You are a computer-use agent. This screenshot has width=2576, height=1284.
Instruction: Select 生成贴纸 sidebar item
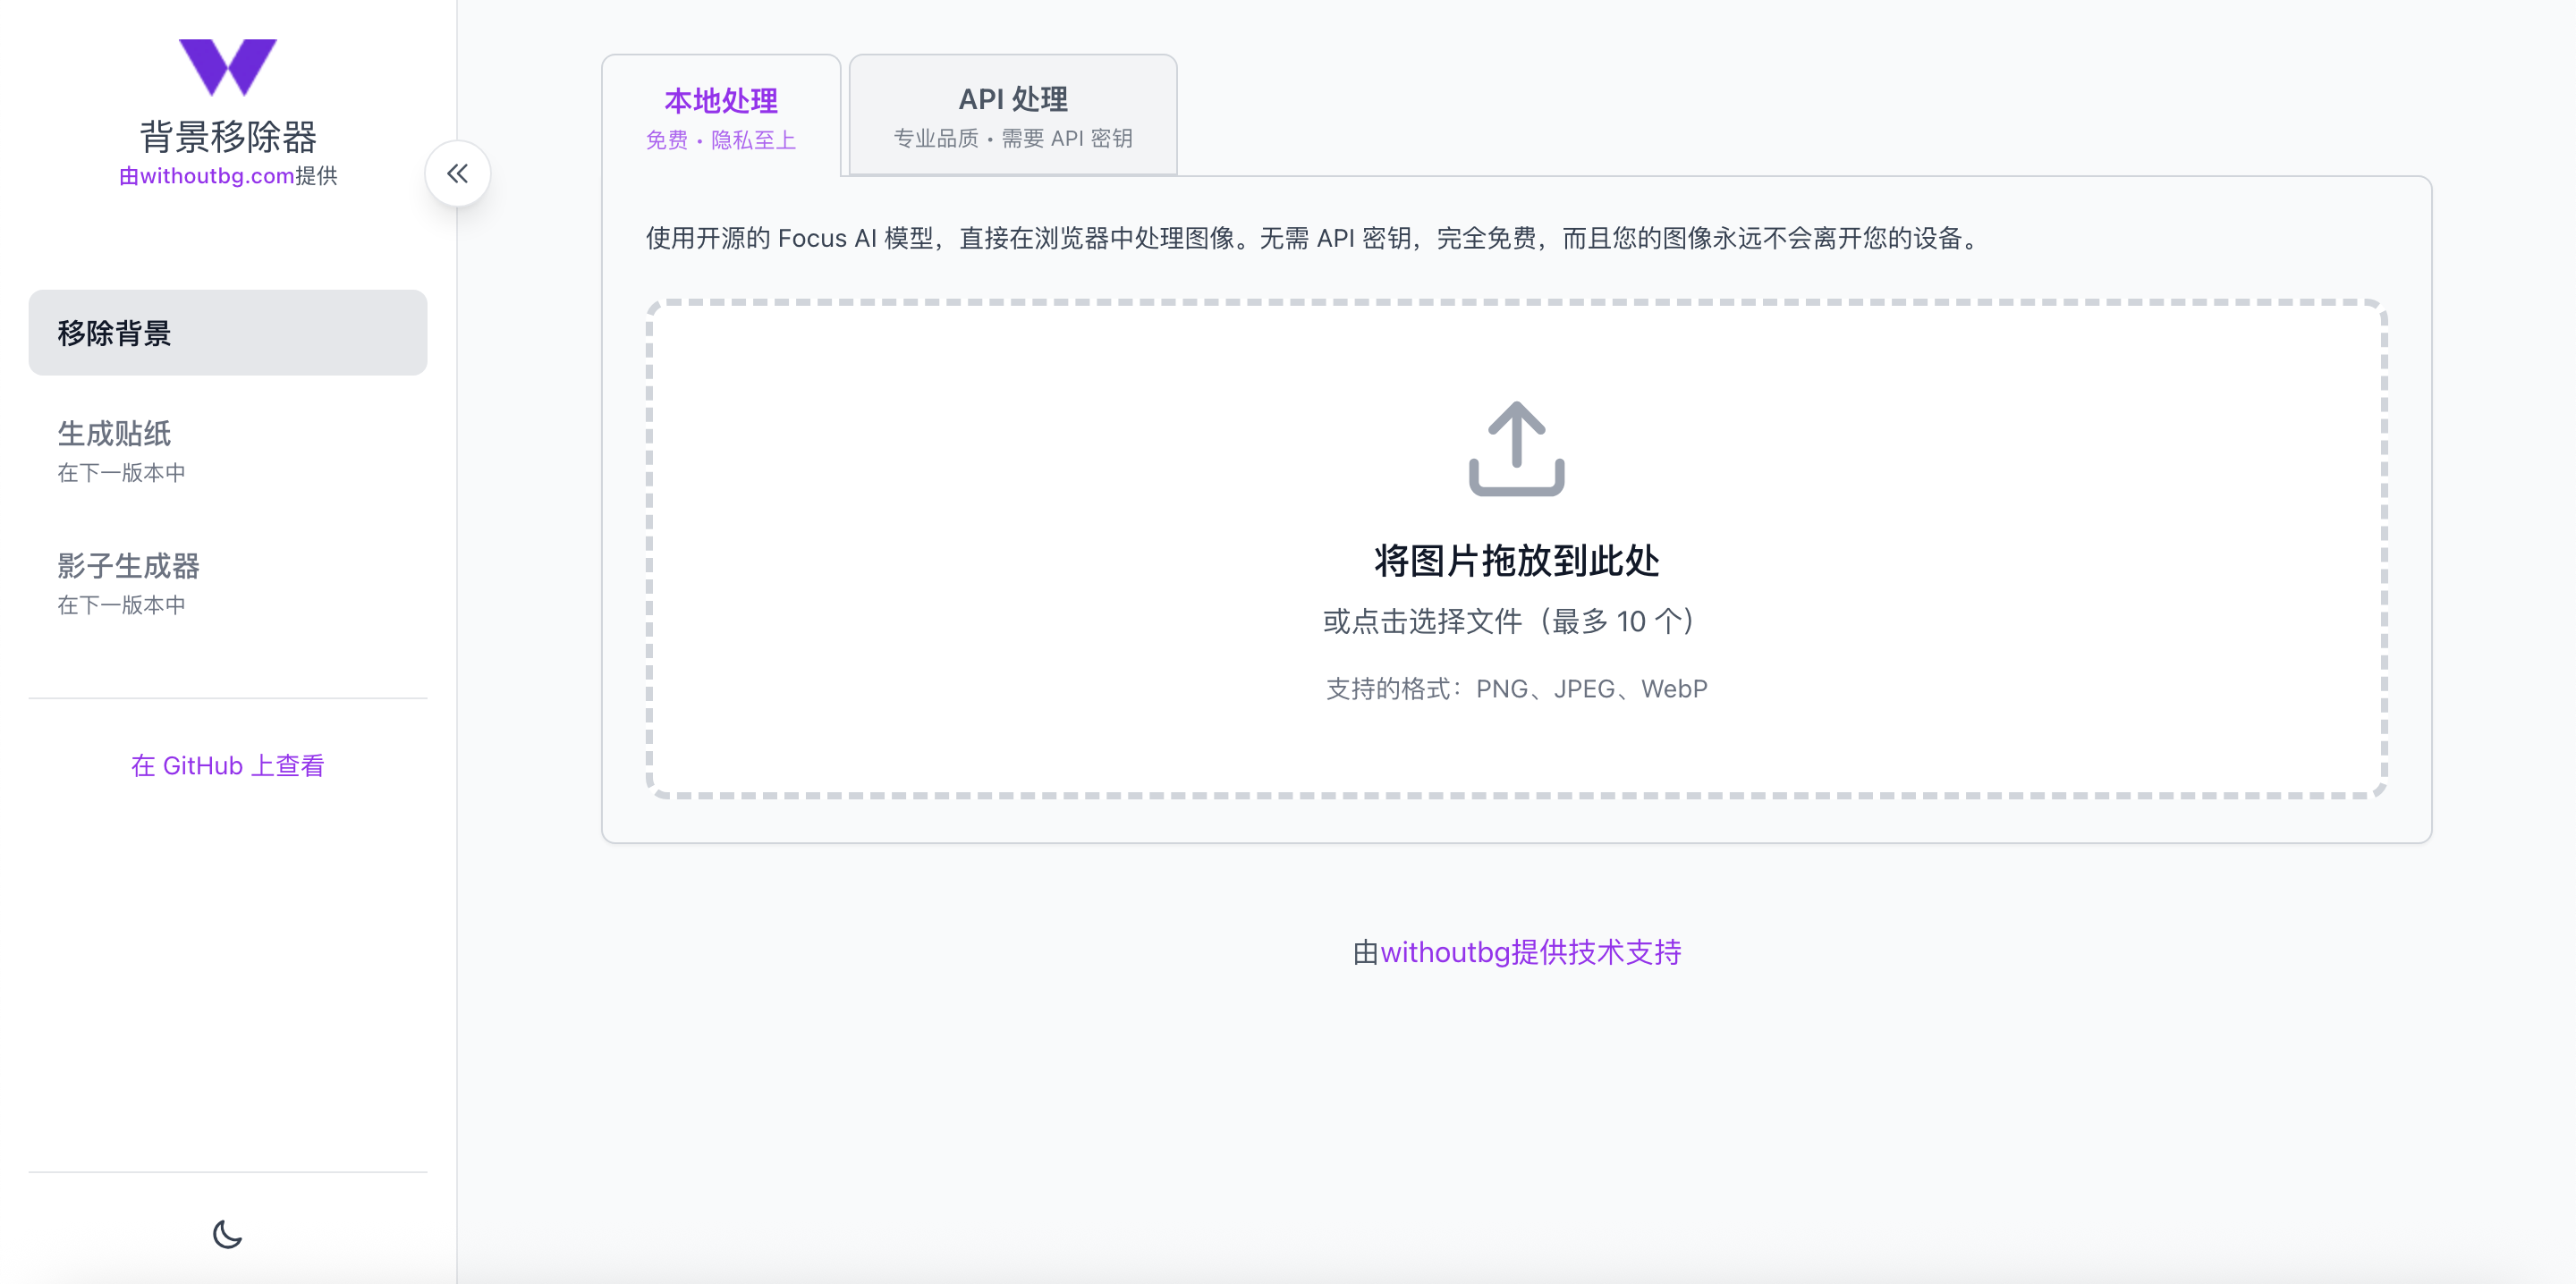(114, 434)
